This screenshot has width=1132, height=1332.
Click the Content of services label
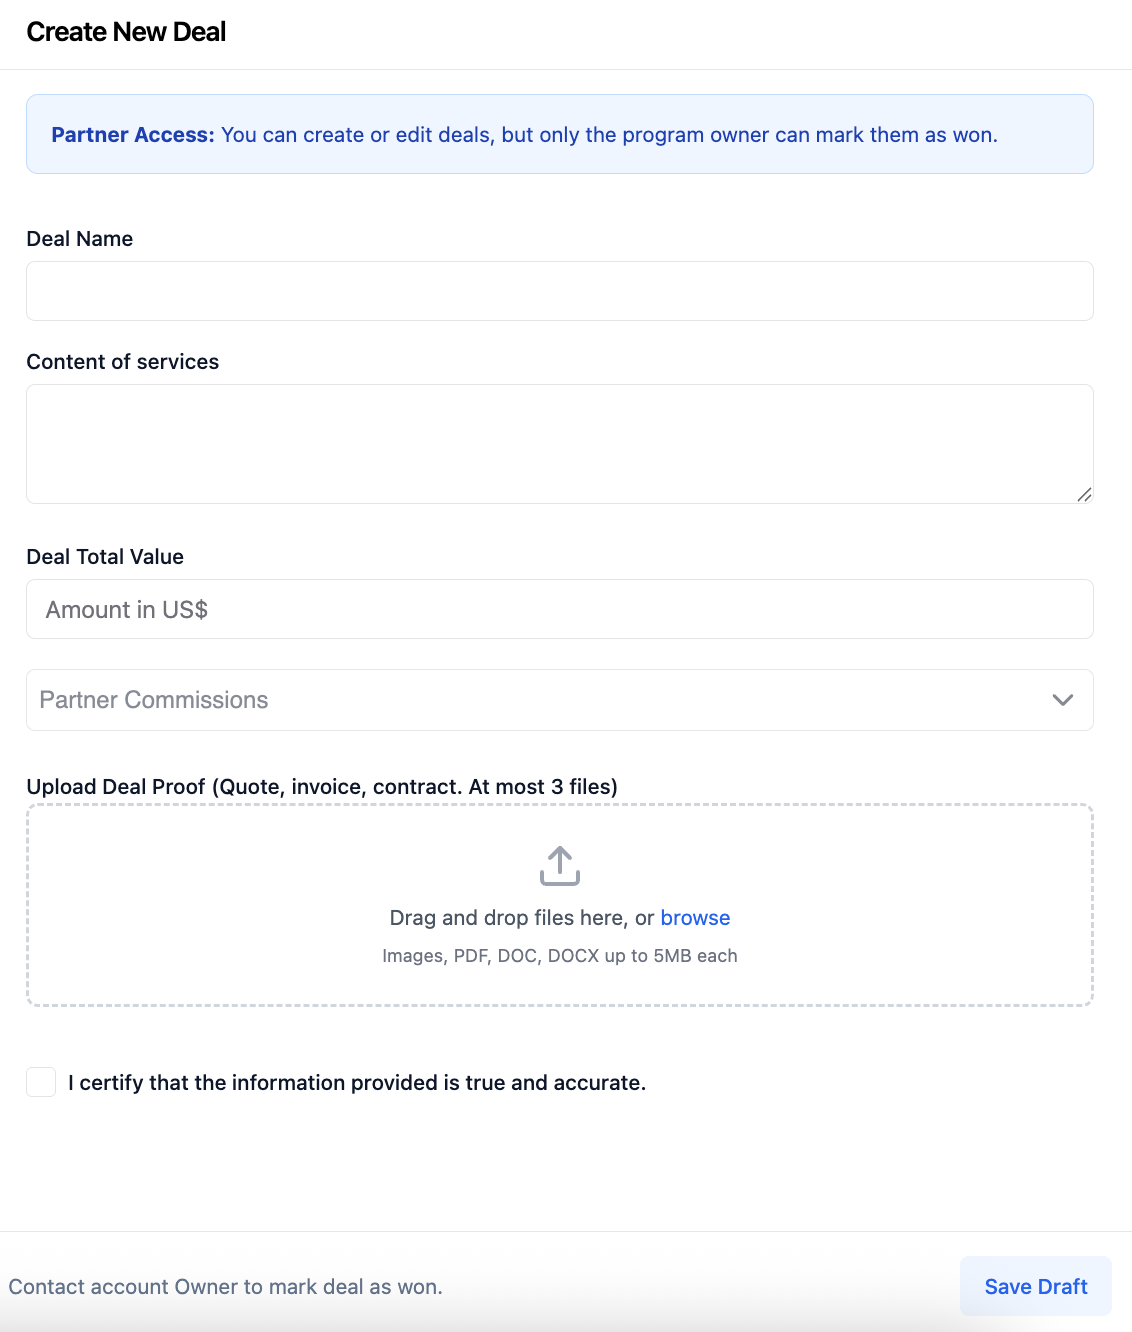(x=123, y=362)
